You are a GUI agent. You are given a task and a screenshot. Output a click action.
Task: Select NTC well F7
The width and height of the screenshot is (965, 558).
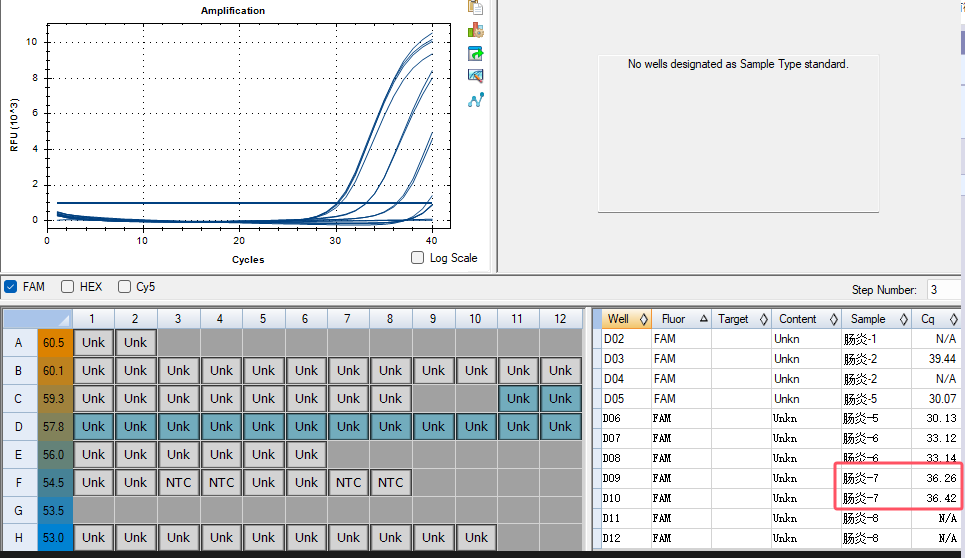tap(348, 482)
